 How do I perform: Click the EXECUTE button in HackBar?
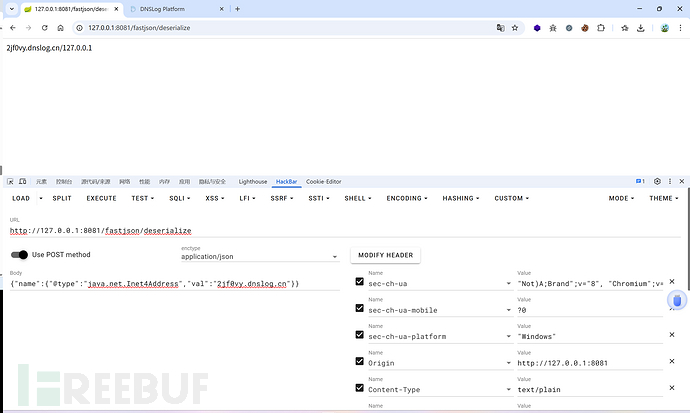[x=101, y=198]
